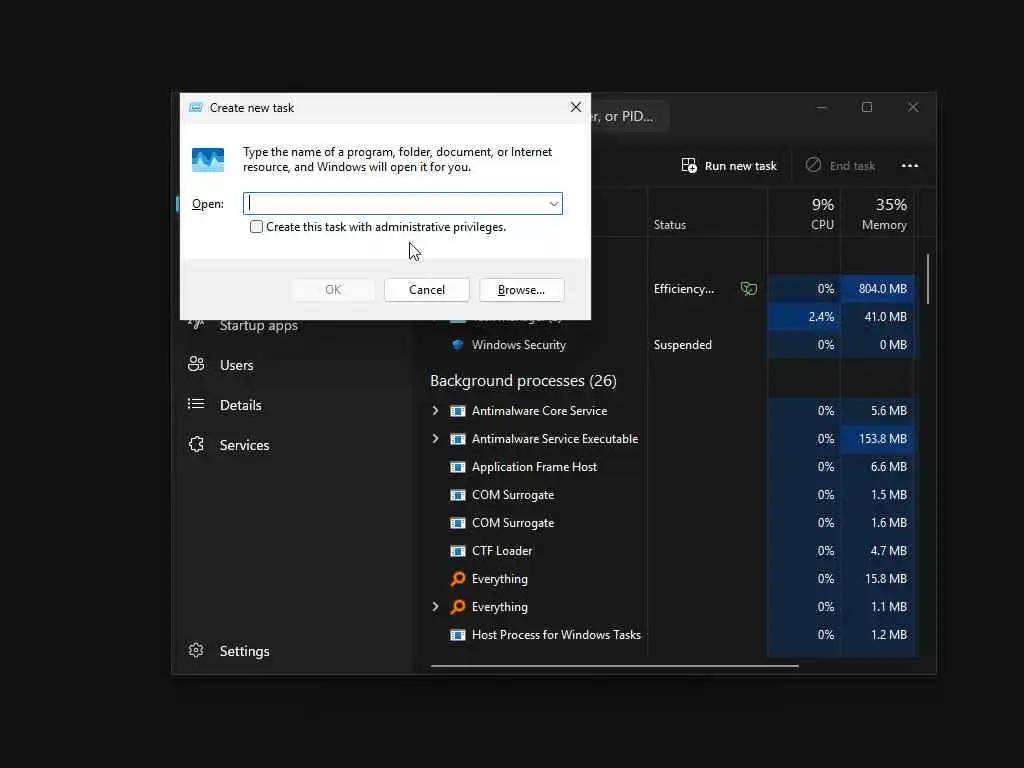1024x768 pixels.
Task: Cancel the Create new task dialog
Action: pos(426,289)
